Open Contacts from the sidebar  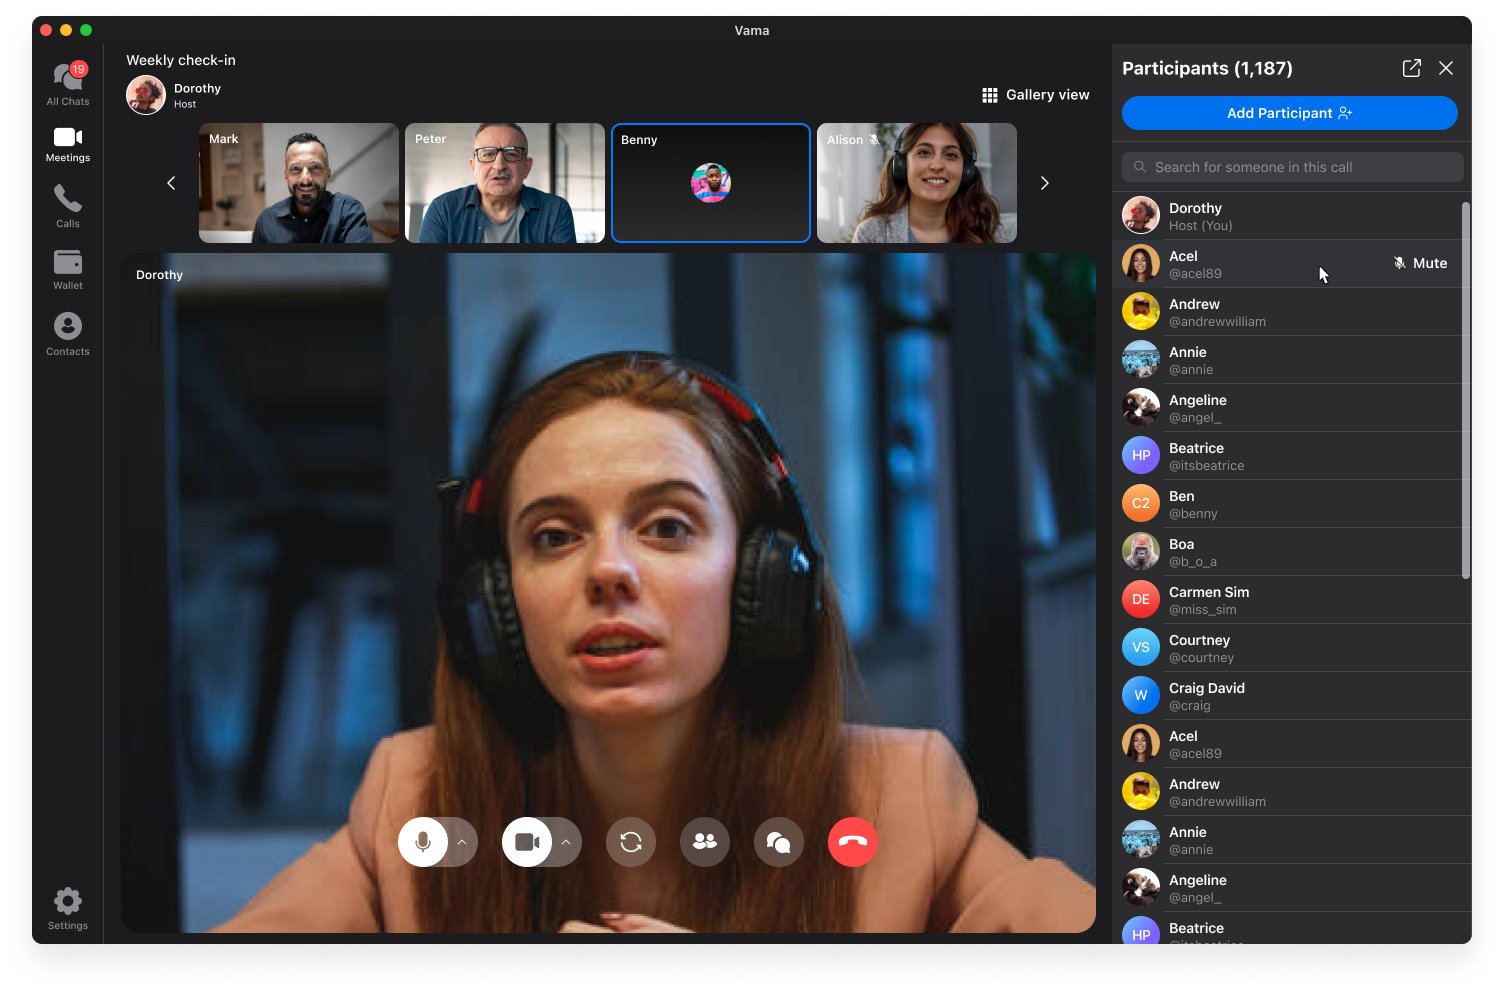click(68, 334)
